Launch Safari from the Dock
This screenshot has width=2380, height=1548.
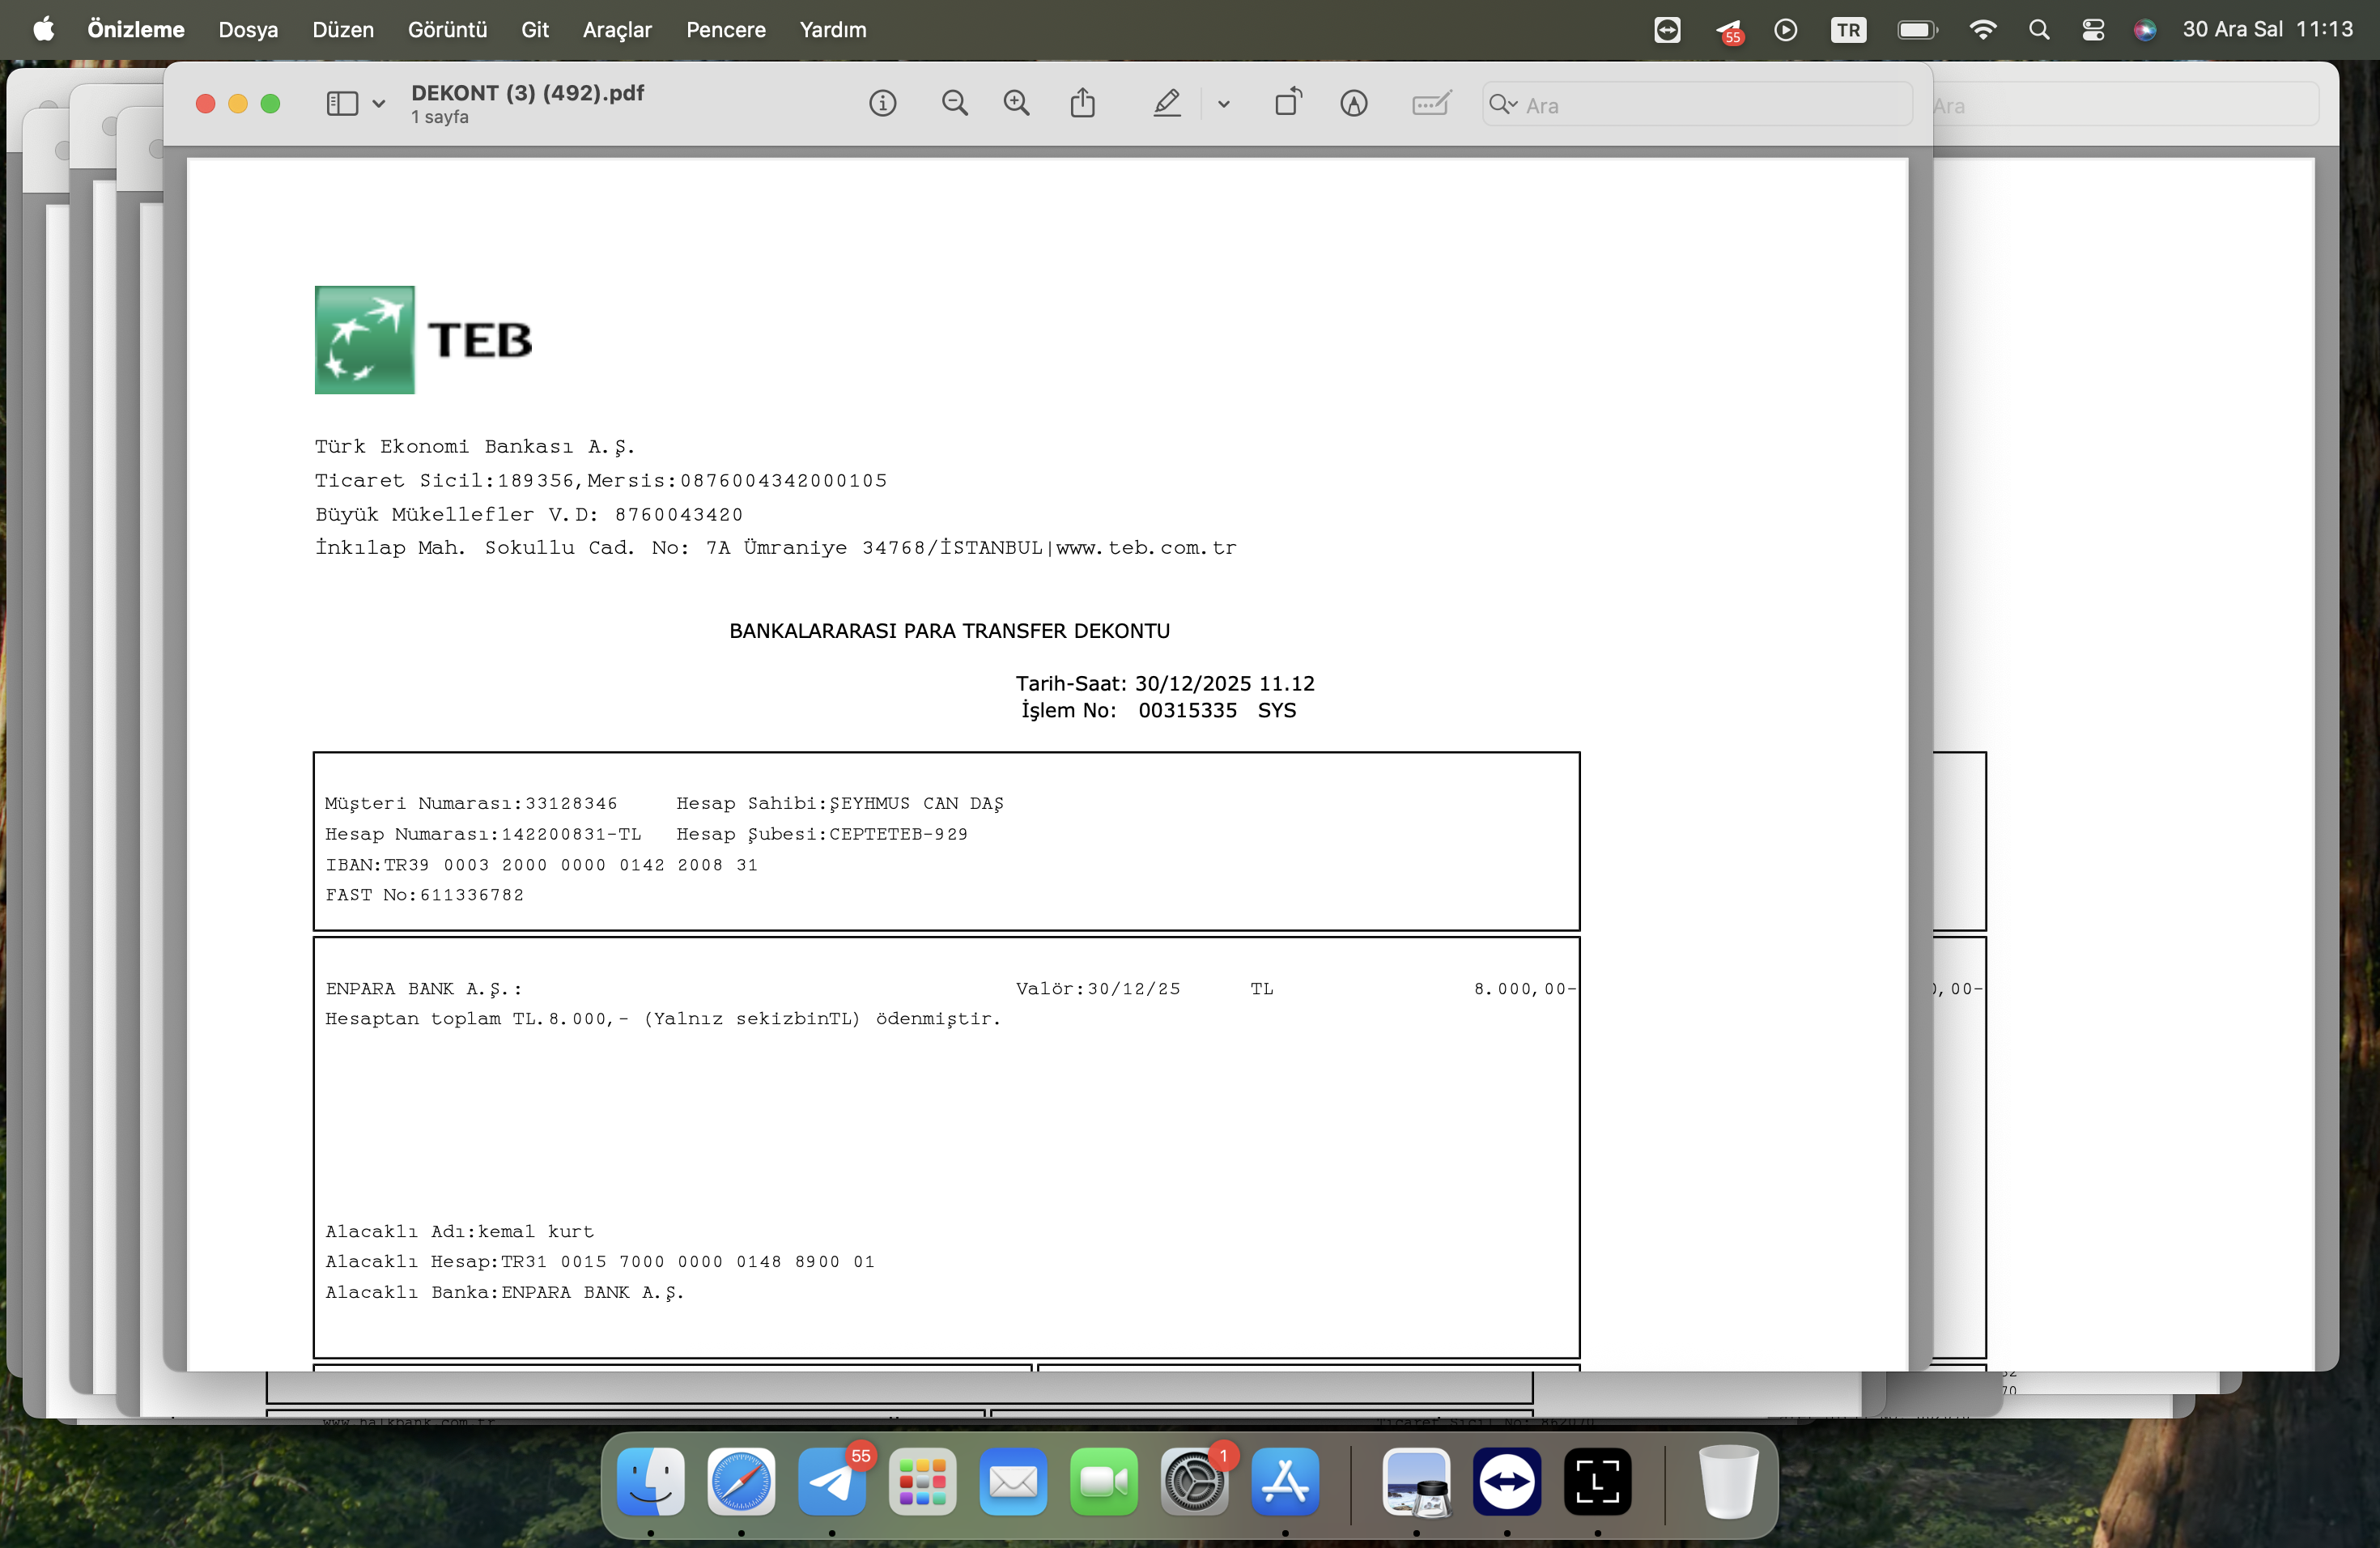pos(741,1482)
